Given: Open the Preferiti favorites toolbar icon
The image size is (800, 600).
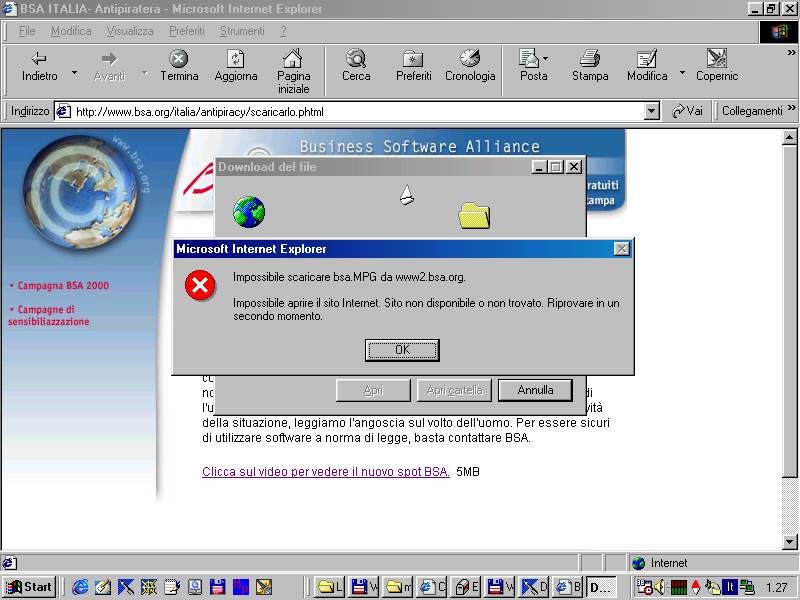Looking at the screenshot, I should (x=413, y=59).
